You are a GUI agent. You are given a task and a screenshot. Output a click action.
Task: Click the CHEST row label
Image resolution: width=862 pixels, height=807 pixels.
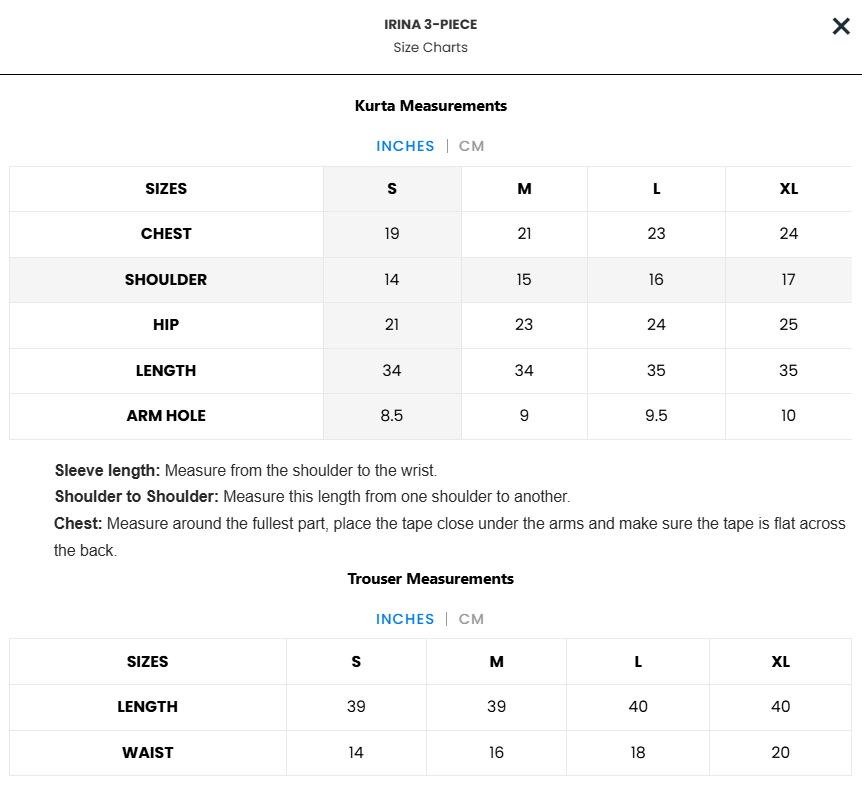[166, 234]
